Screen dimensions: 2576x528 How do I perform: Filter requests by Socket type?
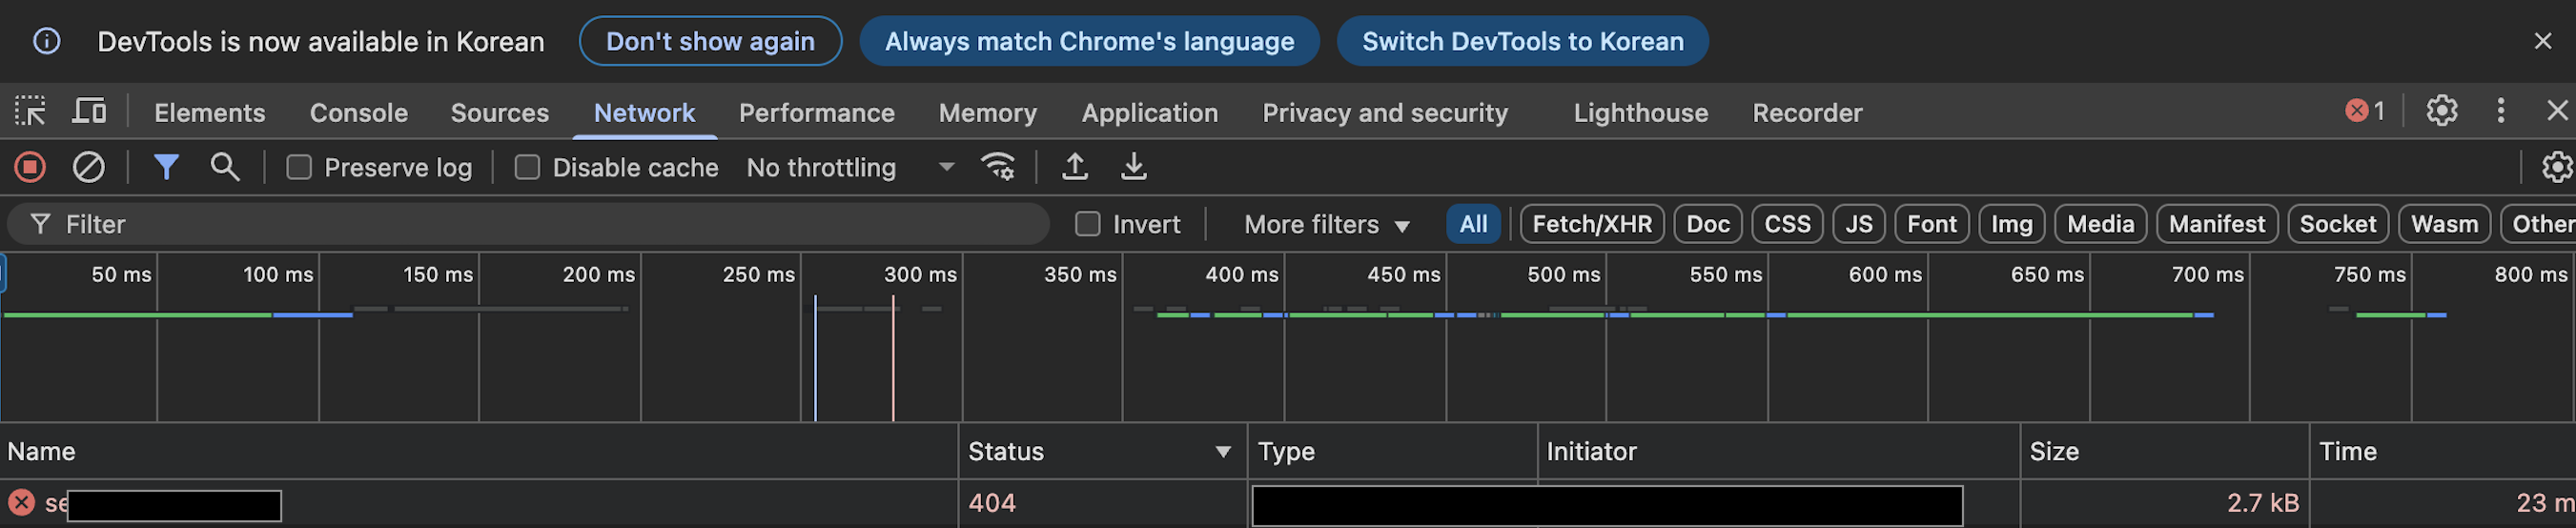[2338, 224]
